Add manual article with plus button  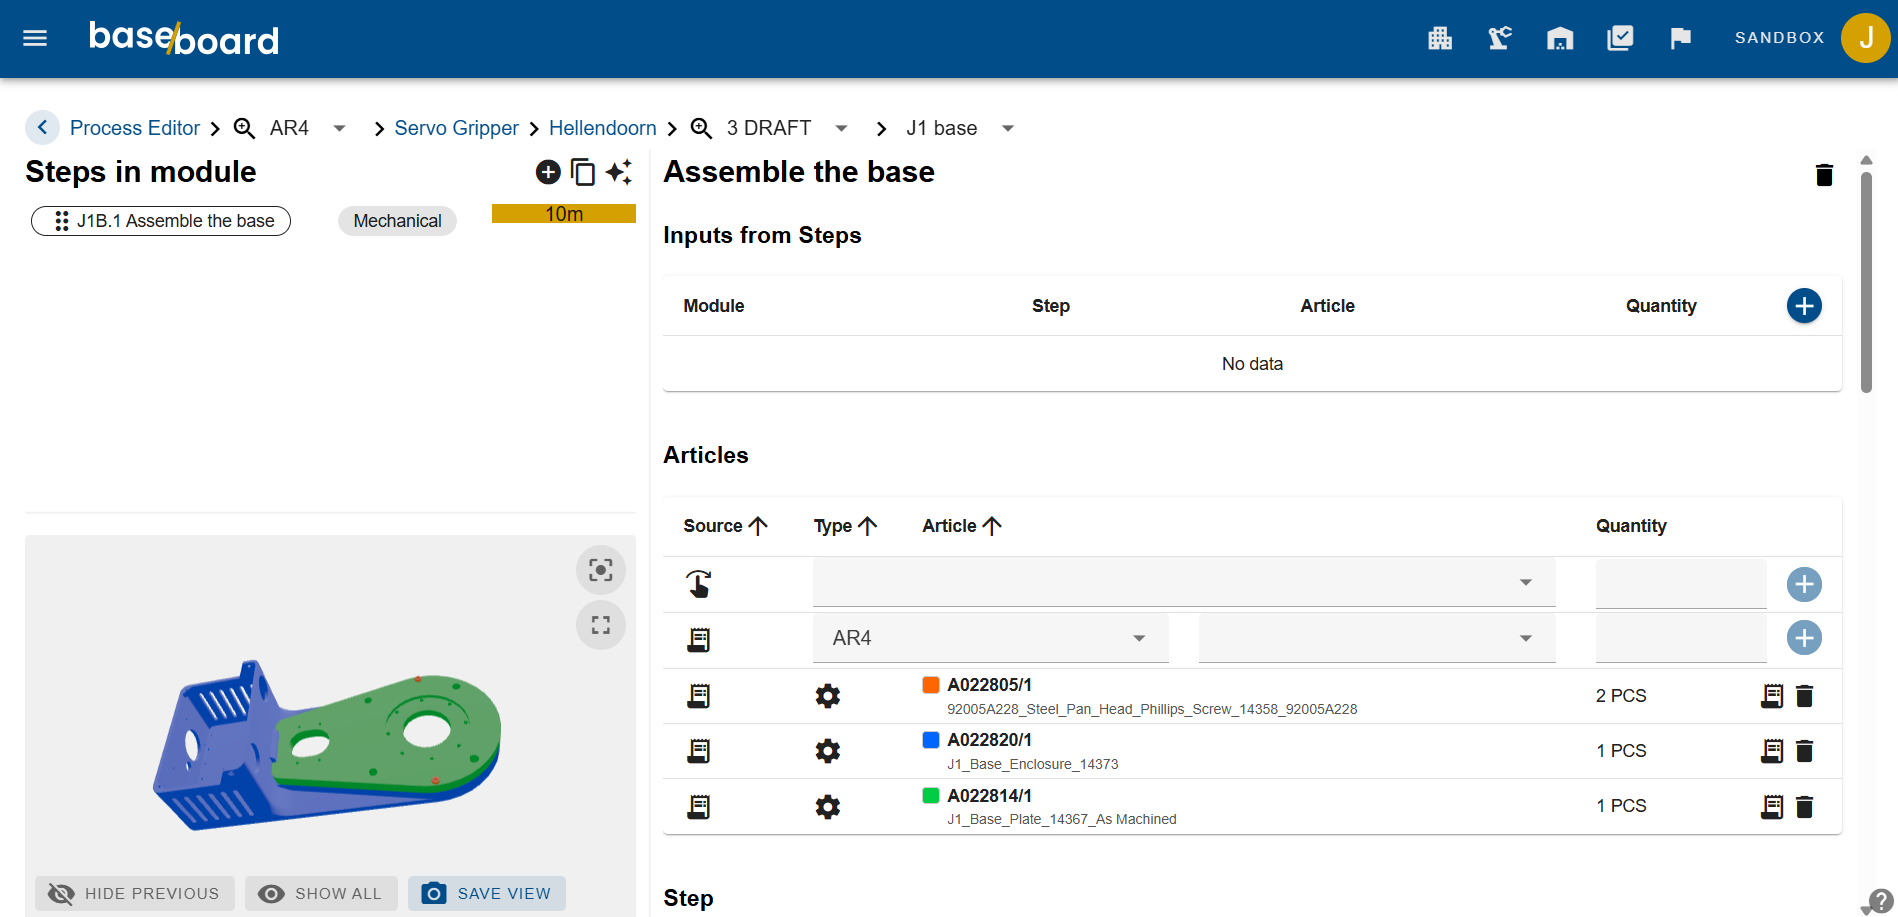click(1804, 584)
